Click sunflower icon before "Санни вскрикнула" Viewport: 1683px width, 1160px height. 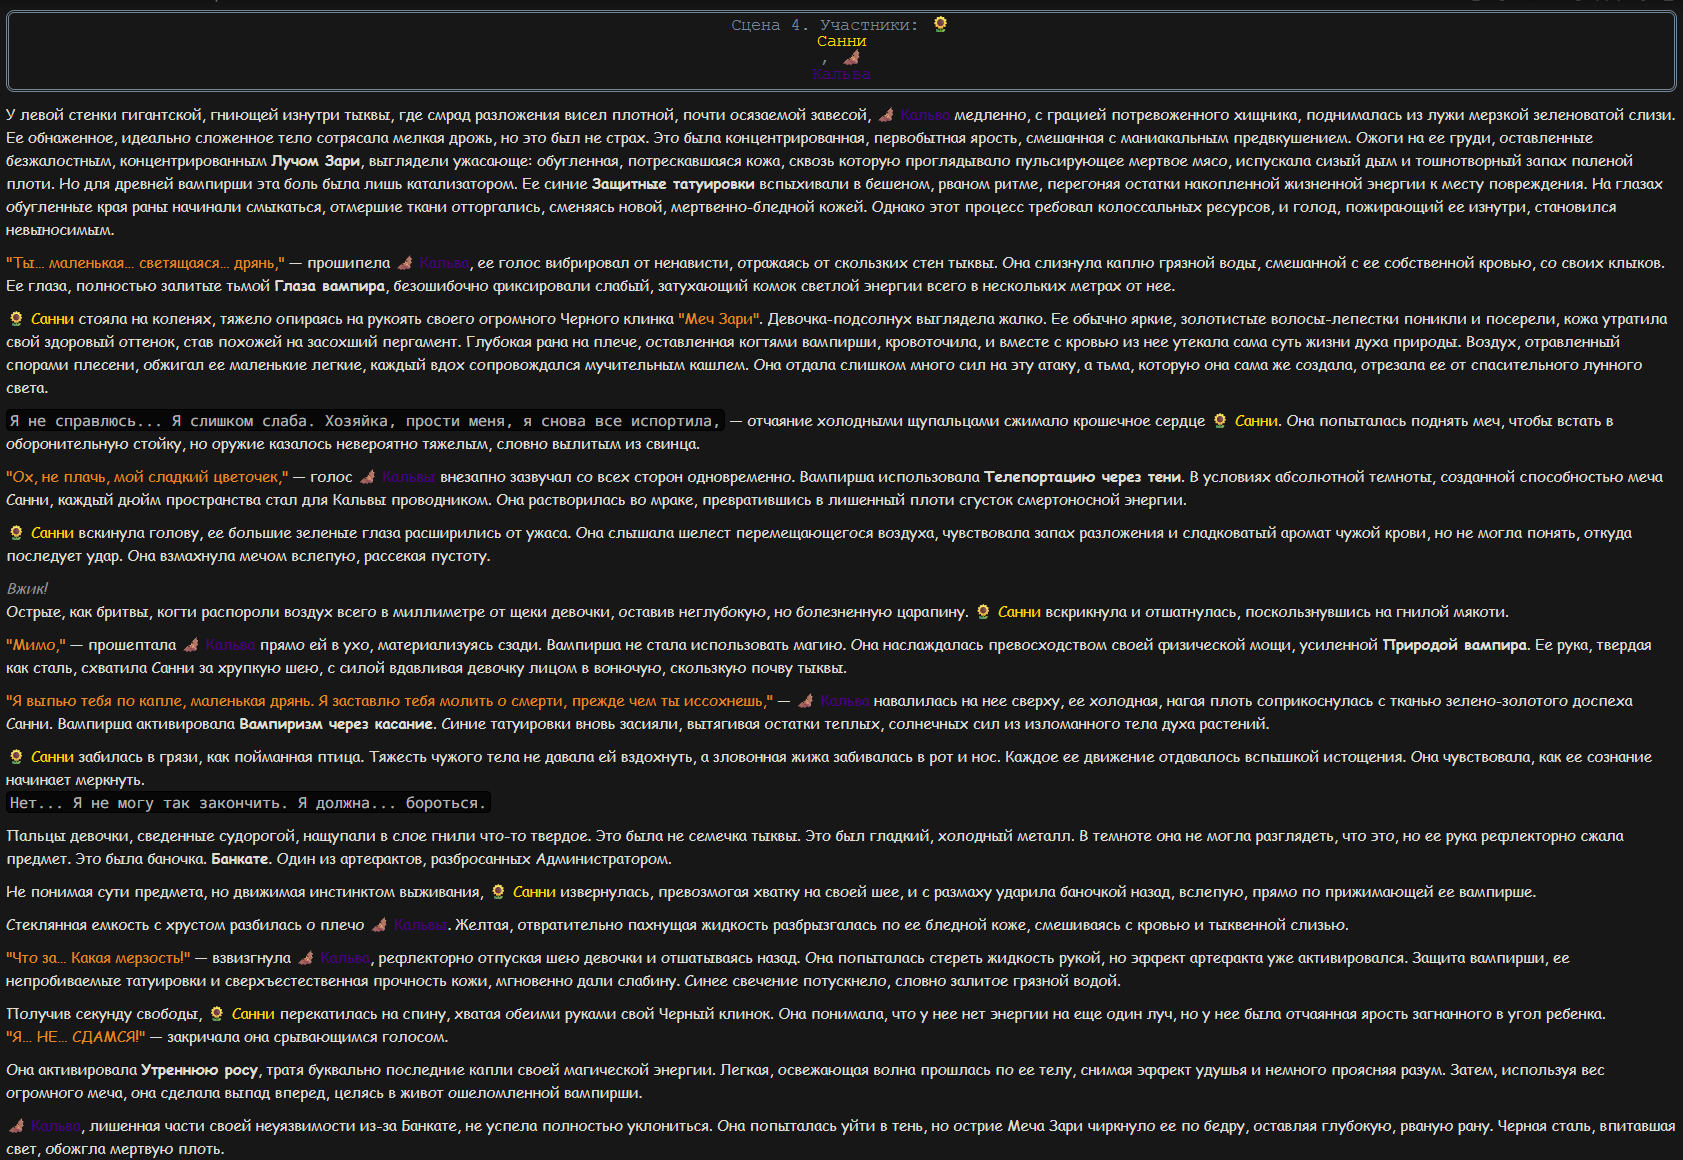tap(983, 612)
